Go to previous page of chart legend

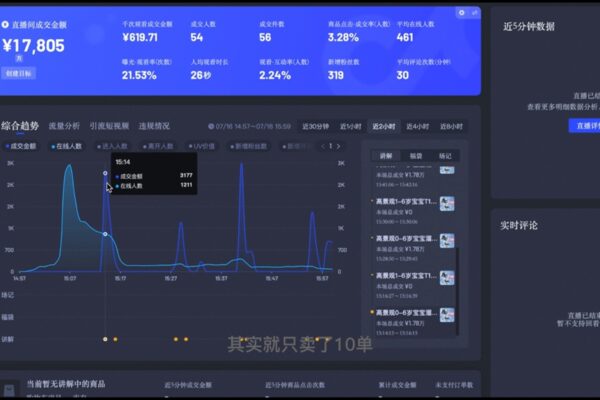(323, 146)
